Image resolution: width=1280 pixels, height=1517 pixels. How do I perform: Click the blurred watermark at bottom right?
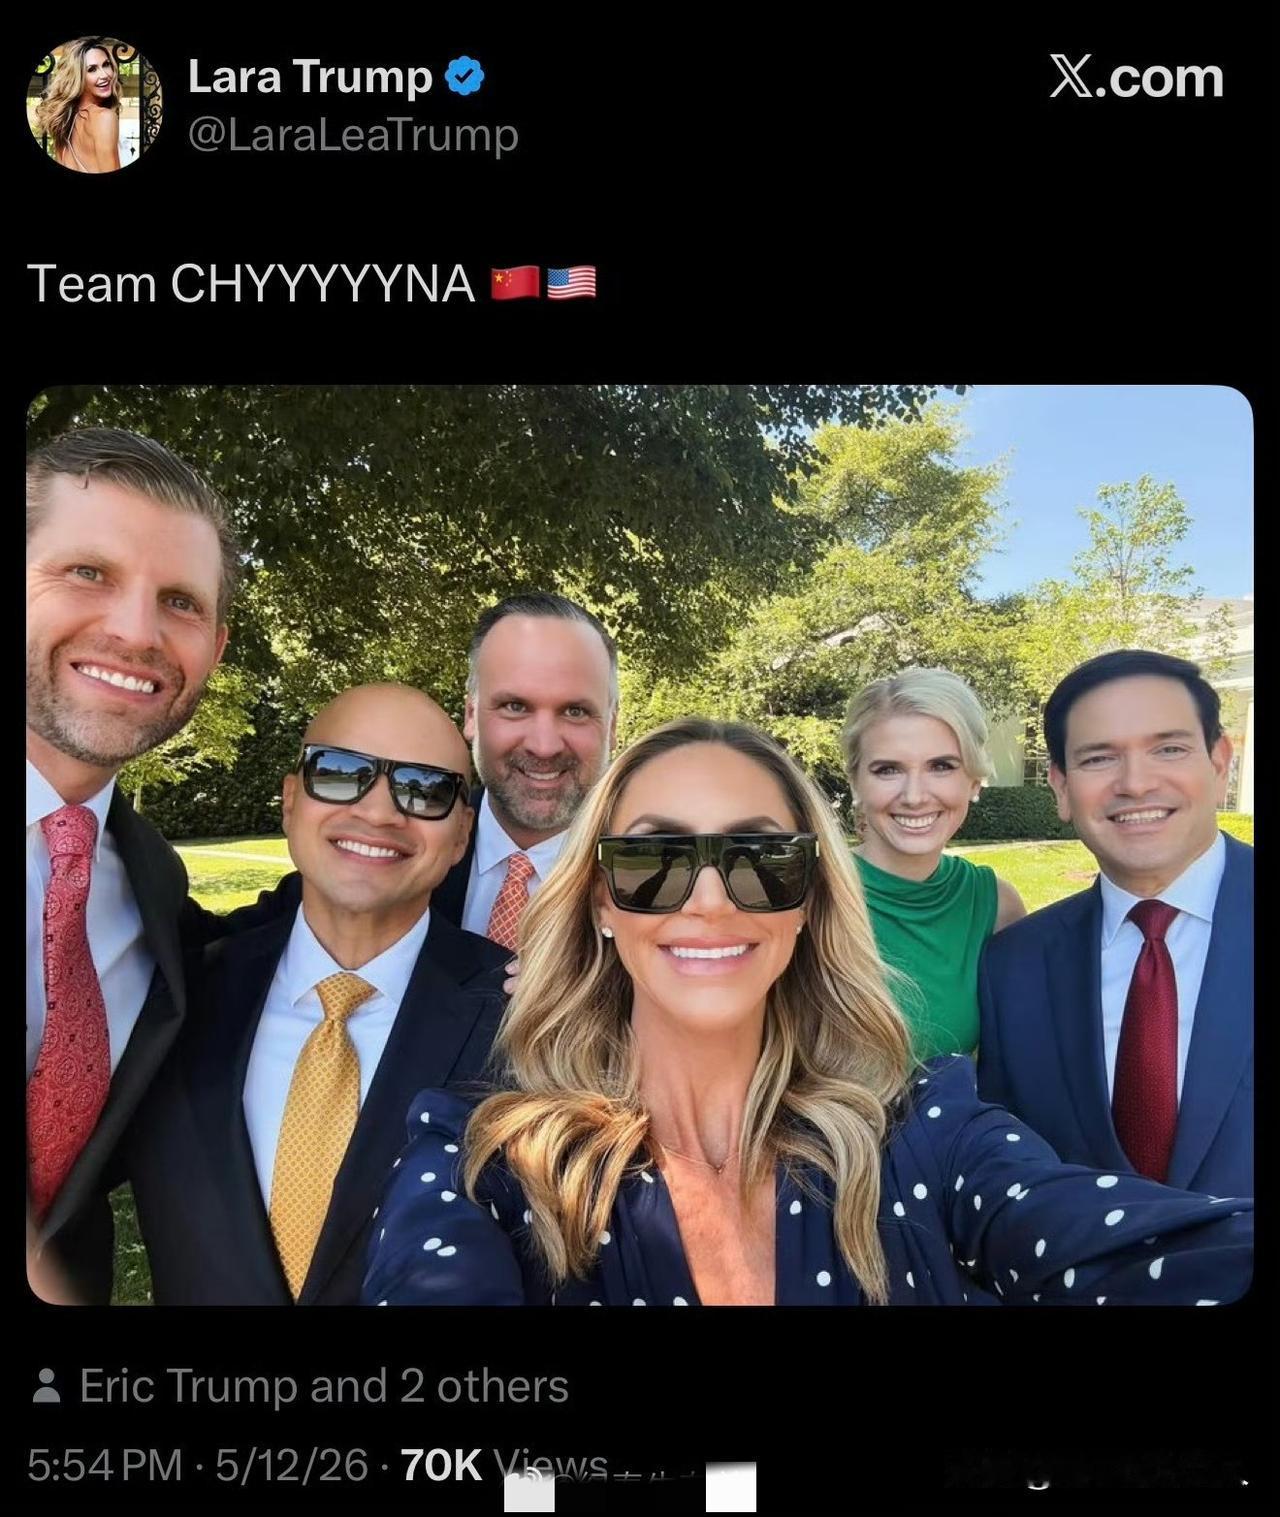(x=1097, y=1470)
